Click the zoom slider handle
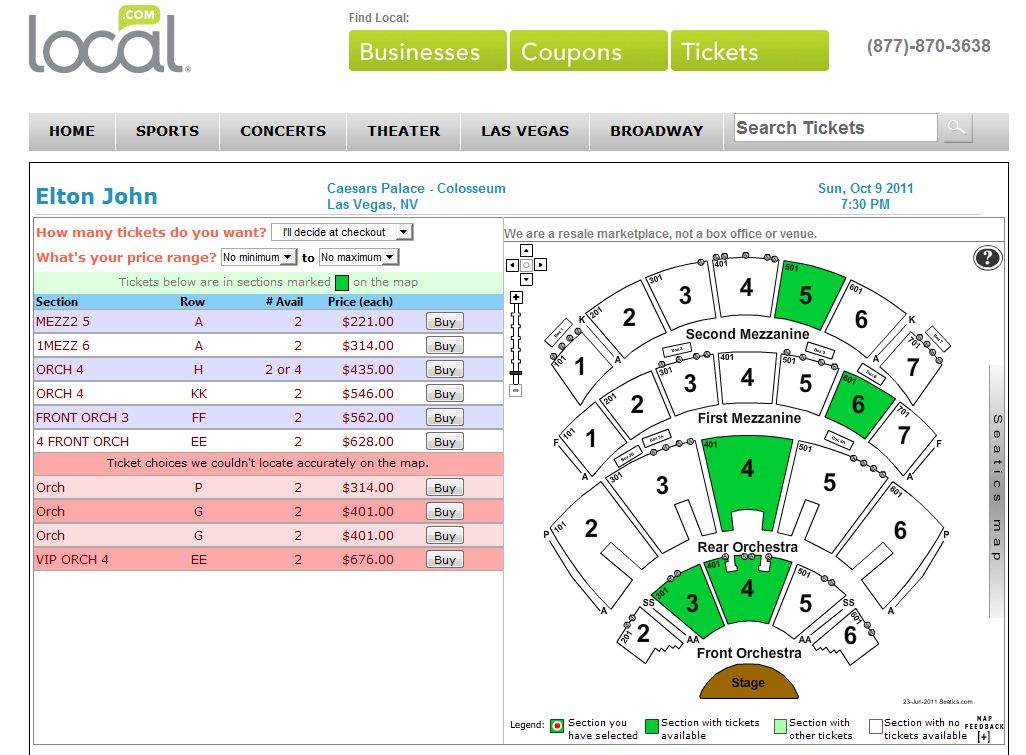Viewport: 1026px width, 755px height. pyautogui.click(x=516, y=373)
